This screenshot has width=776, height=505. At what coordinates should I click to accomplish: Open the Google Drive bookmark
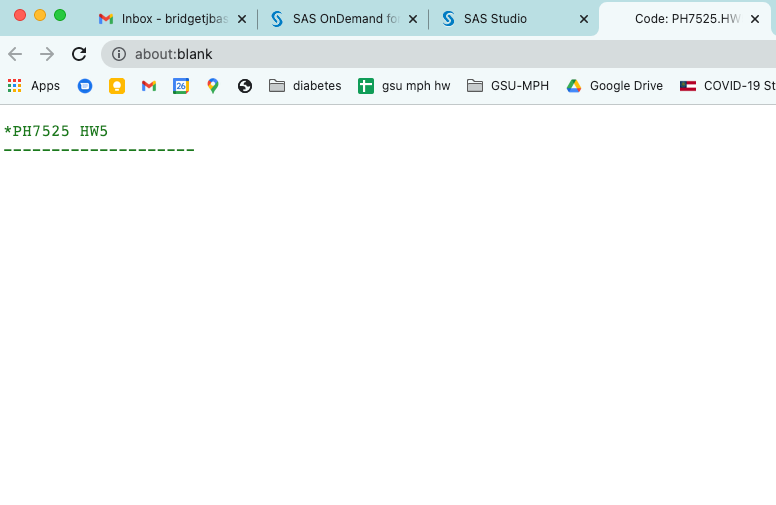tap(615, 86)
